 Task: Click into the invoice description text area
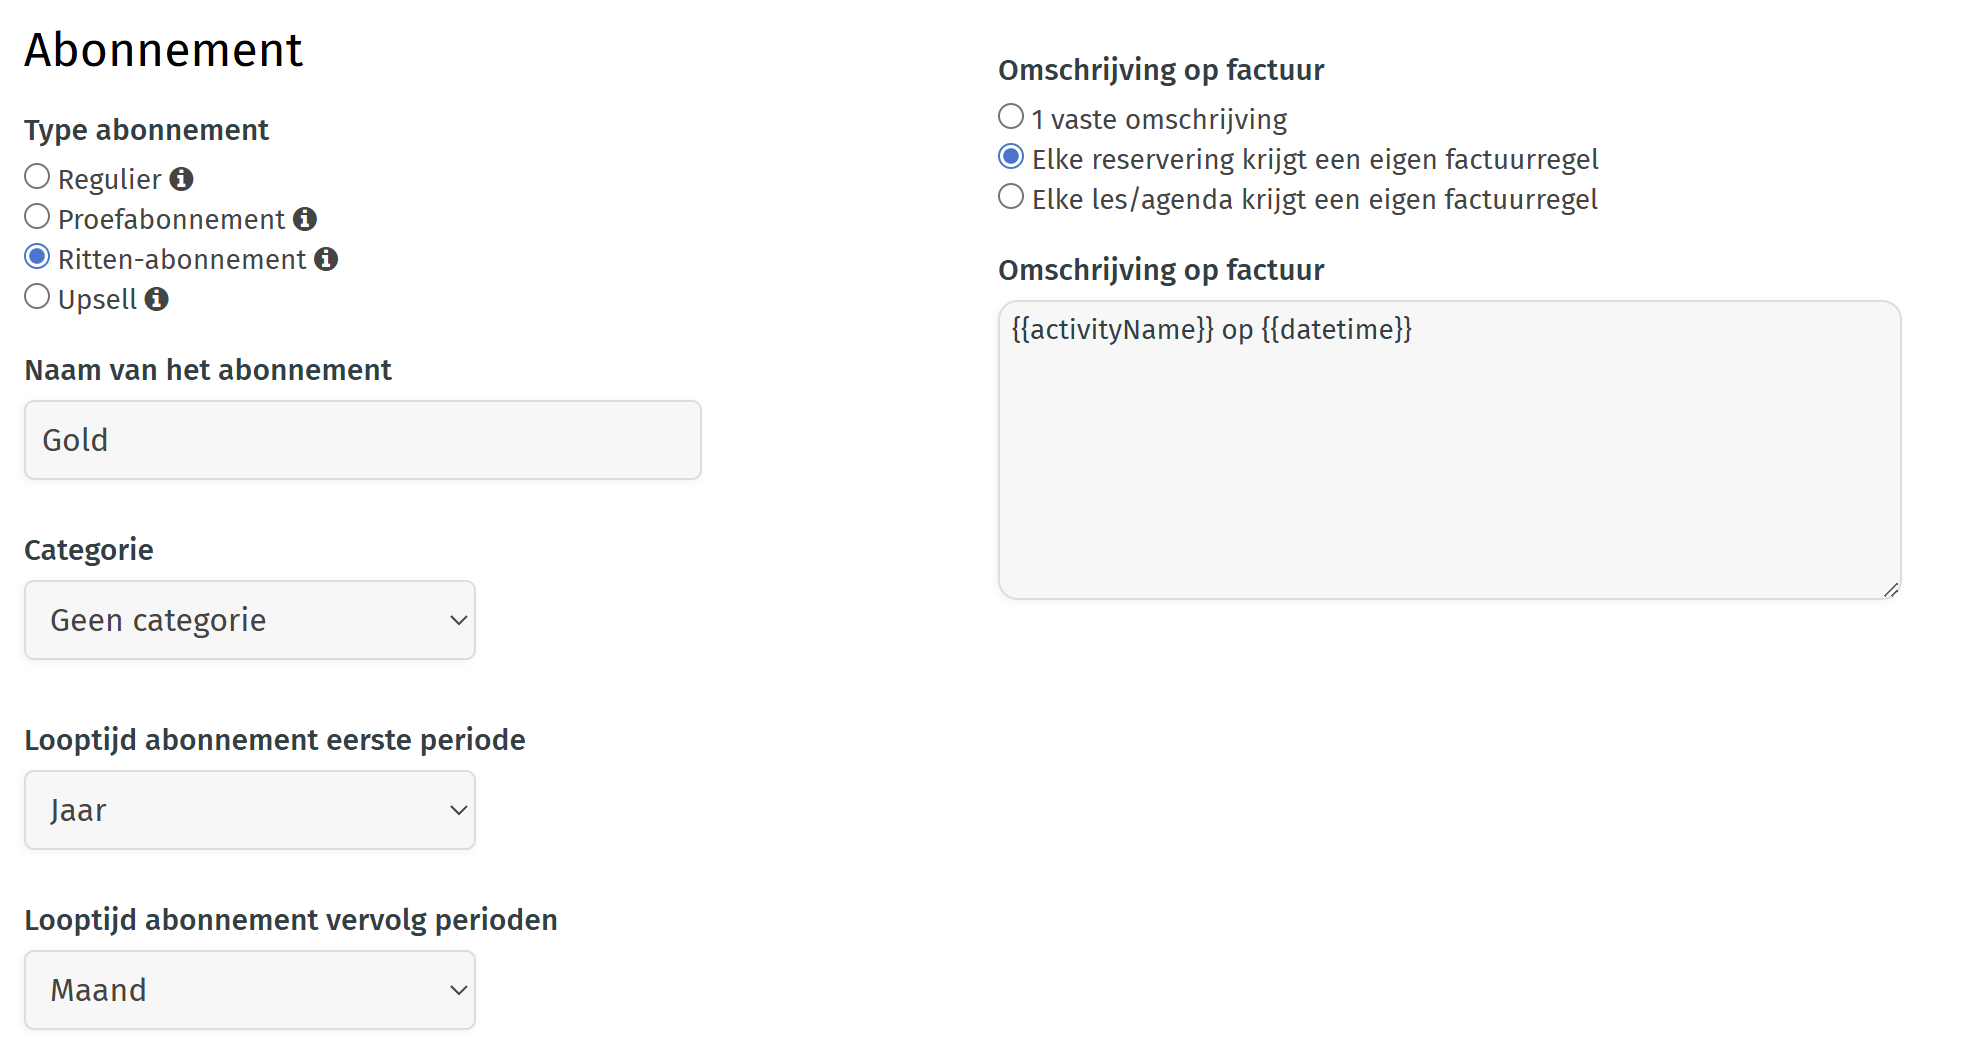1449,450
